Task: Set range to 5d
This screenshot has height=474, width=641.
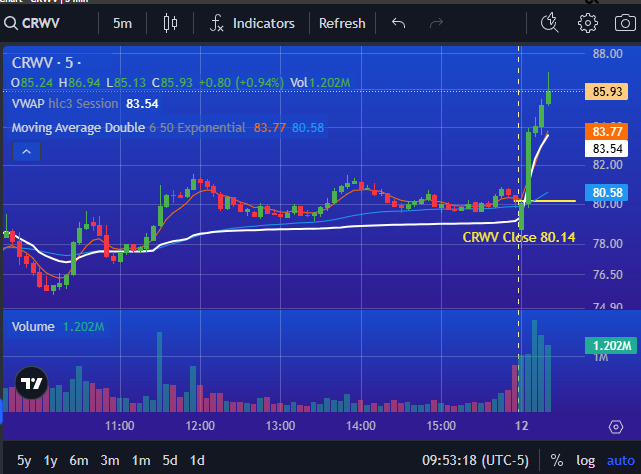Action: coord(170,461)
